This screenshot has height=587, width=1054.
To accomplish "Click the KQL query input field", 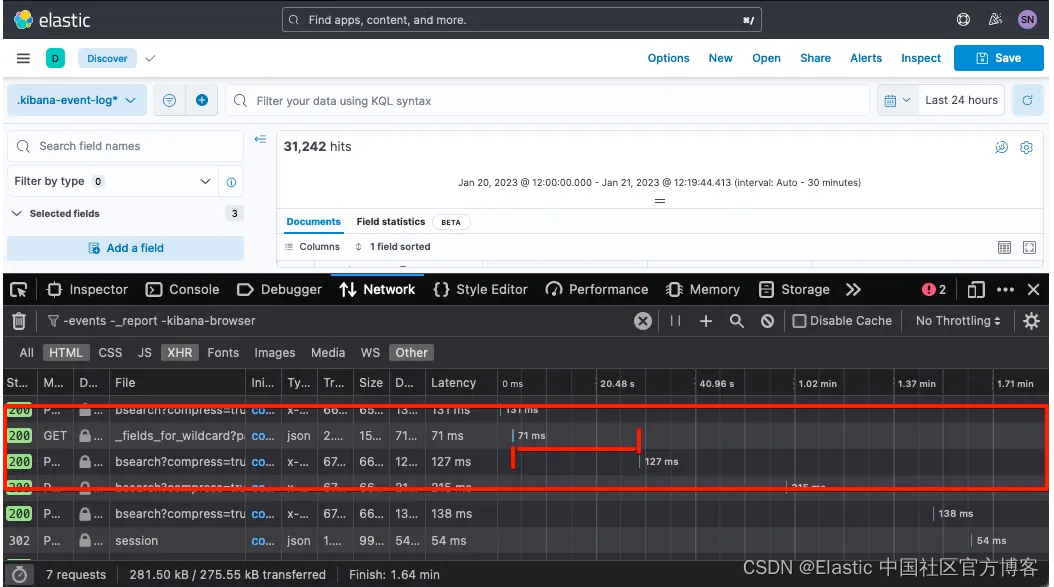I will pyautogui.click(x=547, y=100).
